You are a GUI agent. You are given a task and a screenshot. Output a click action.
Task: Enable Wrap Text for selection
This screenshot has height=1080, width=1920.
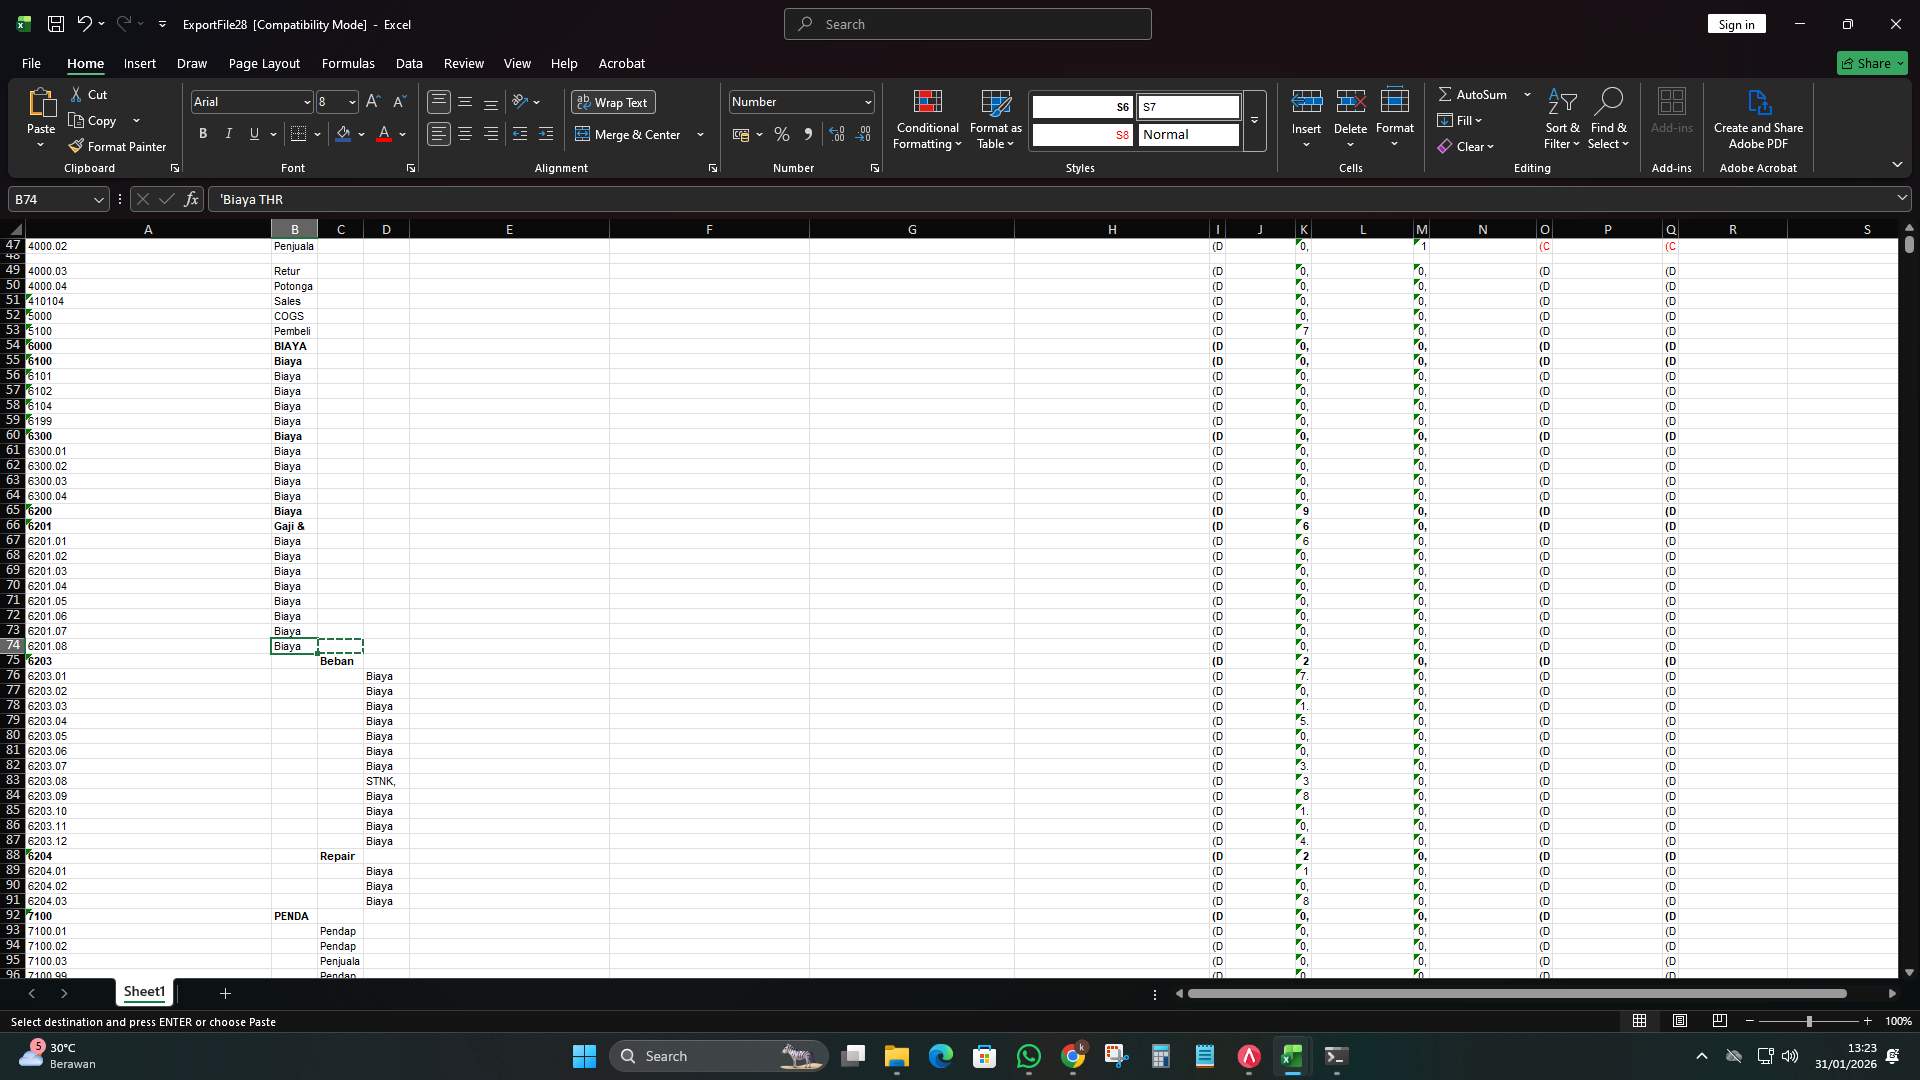(612, 101)
